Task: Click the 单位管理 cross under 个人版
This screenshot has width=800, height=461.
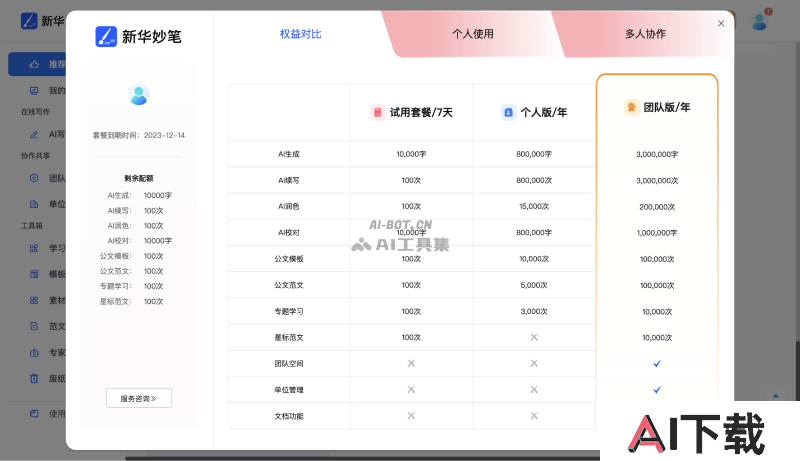Action: pos(534,390)
